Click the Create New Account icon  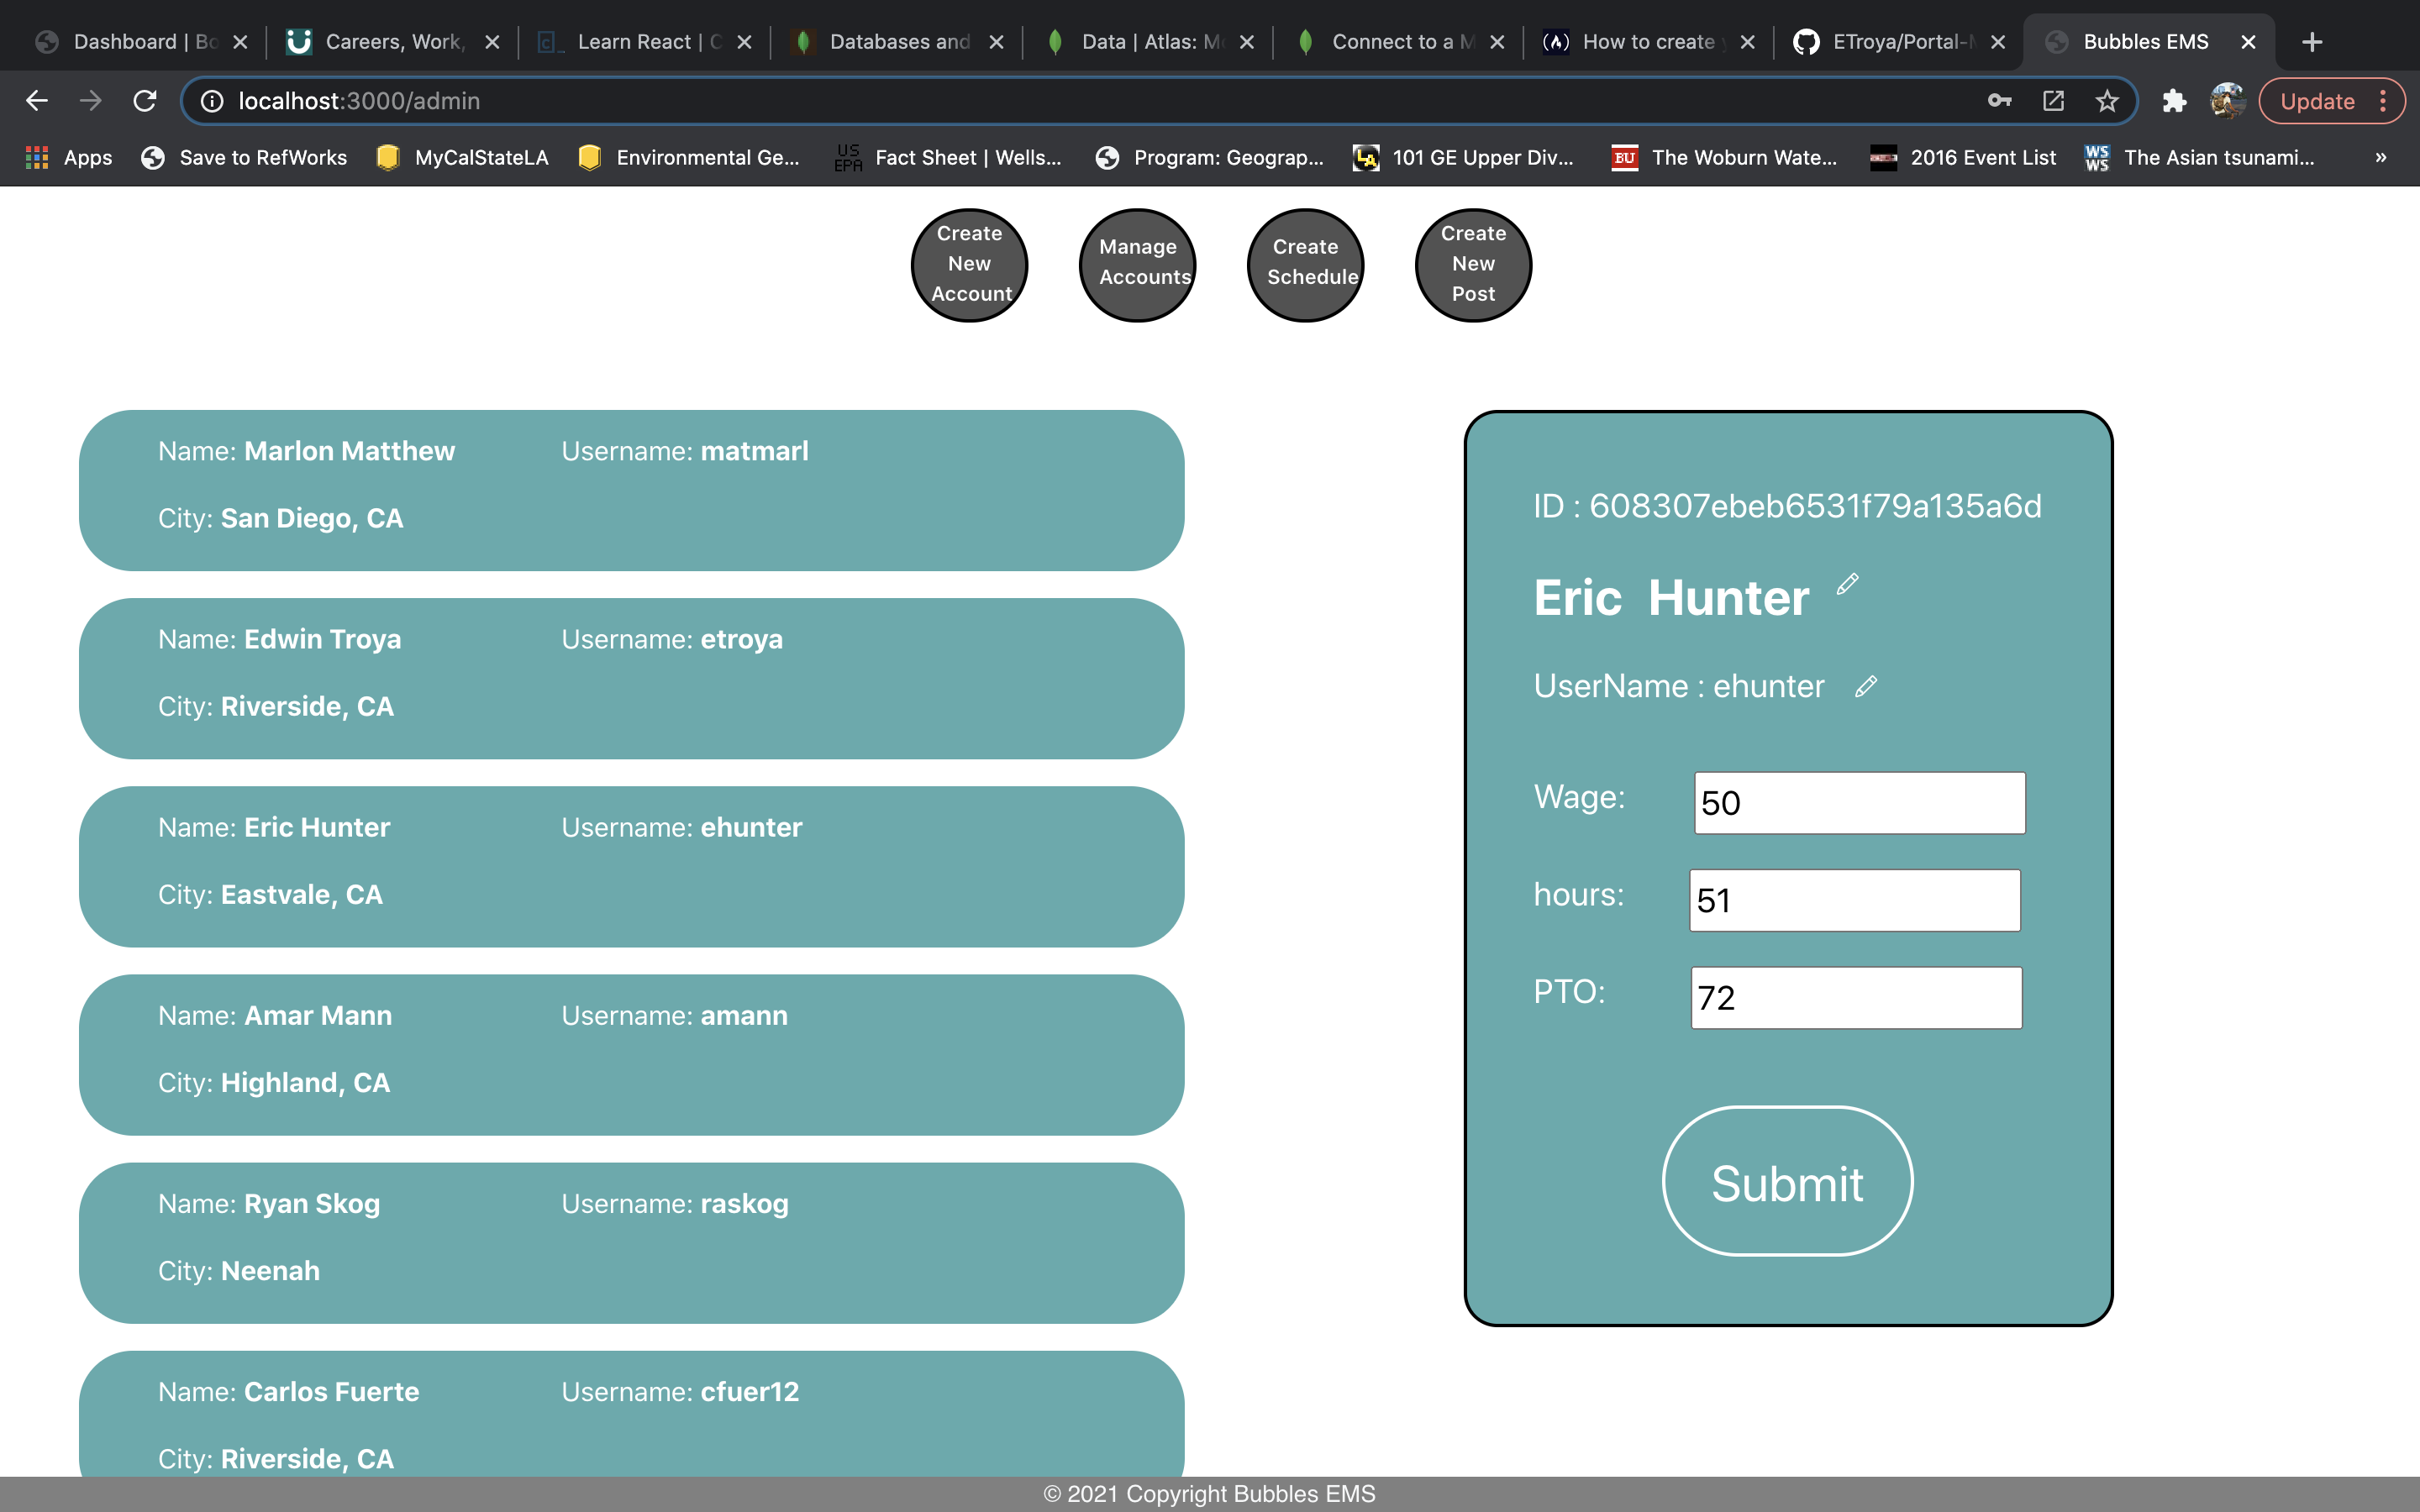pos(969,263)
